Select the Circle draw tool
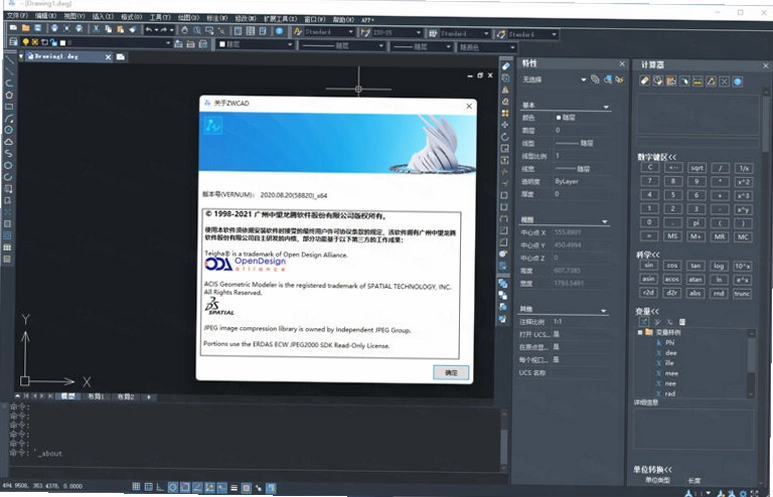The width and height of the screenshot is (773, 497). coord(9,130)
